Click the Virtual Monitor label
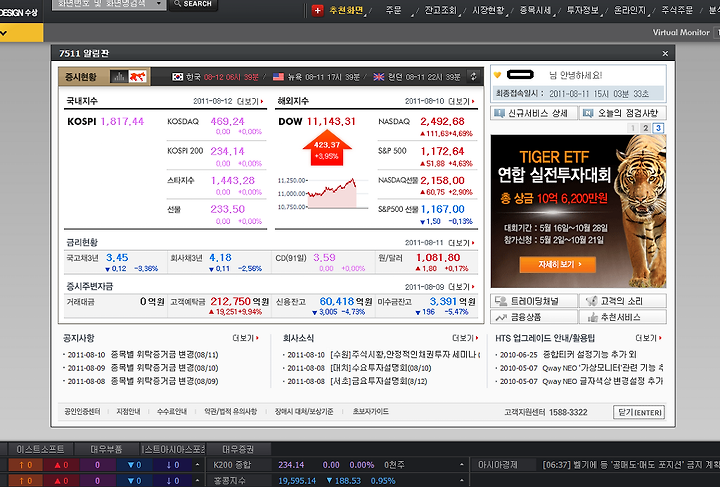The width and height of the screenshot is (720, 487). tap(681, 32)
